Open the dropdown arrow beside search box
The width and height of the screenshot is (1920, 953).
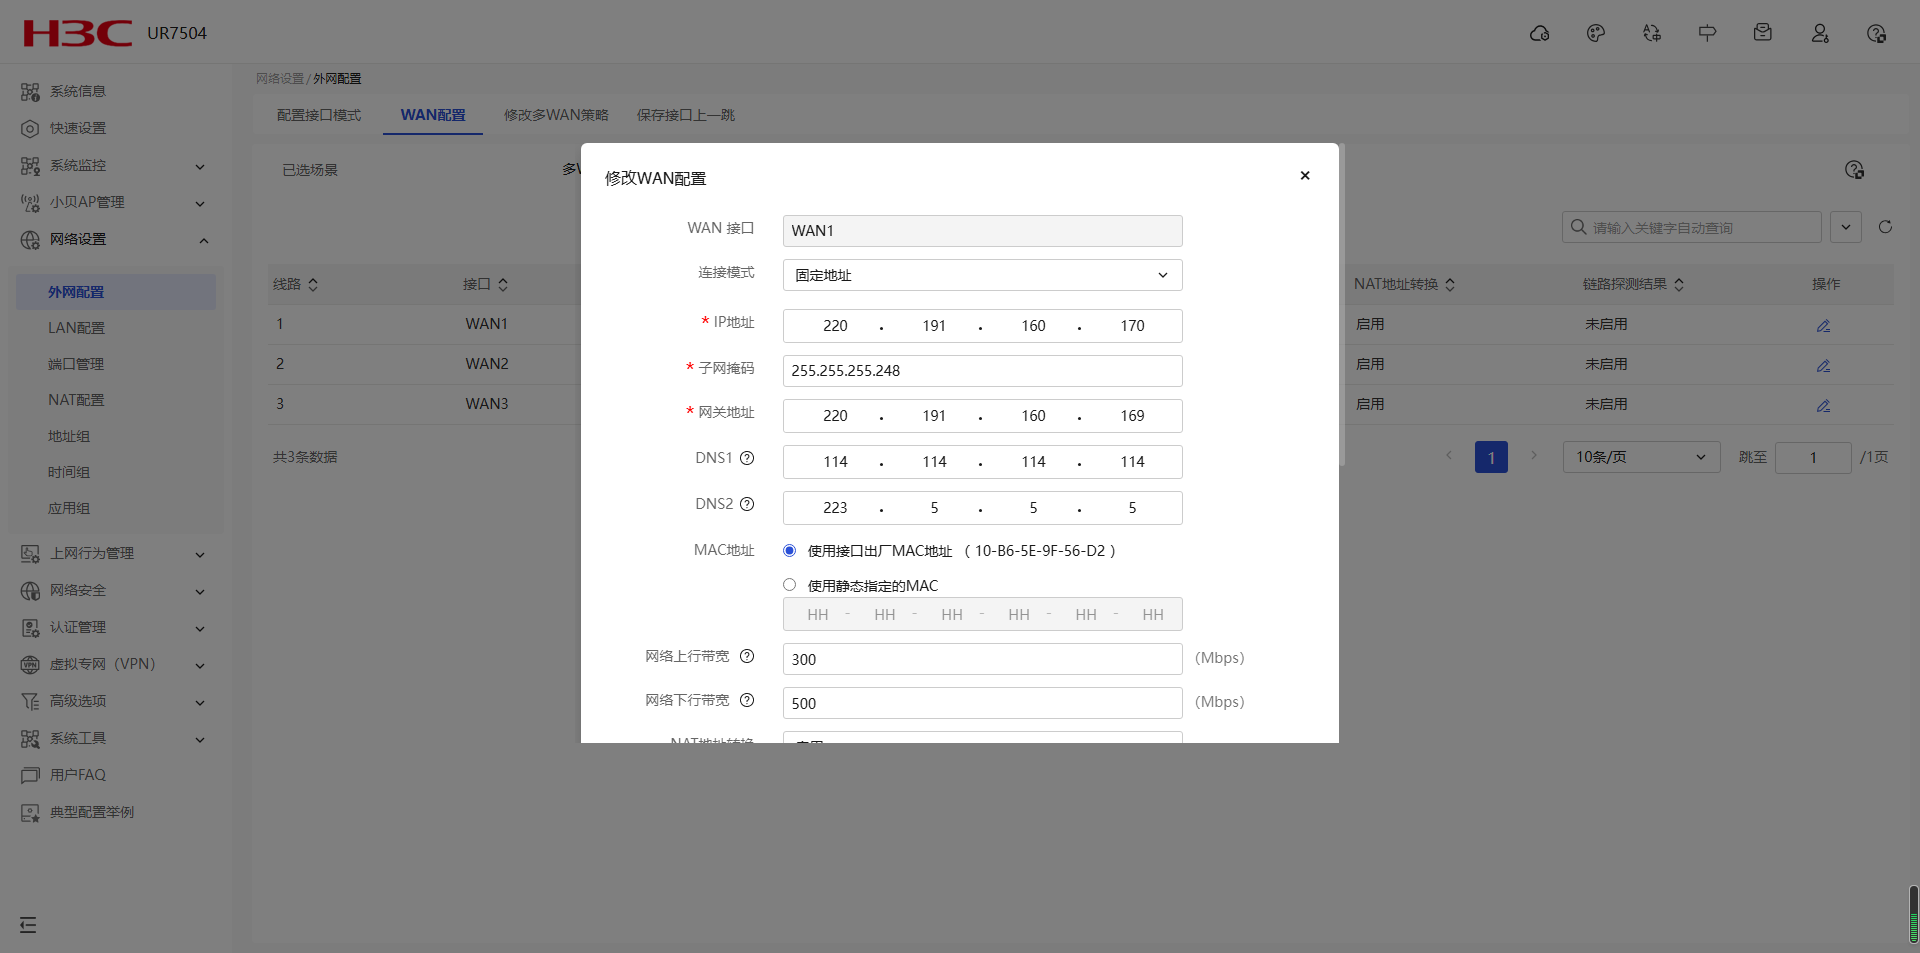tap(1846, 227)
